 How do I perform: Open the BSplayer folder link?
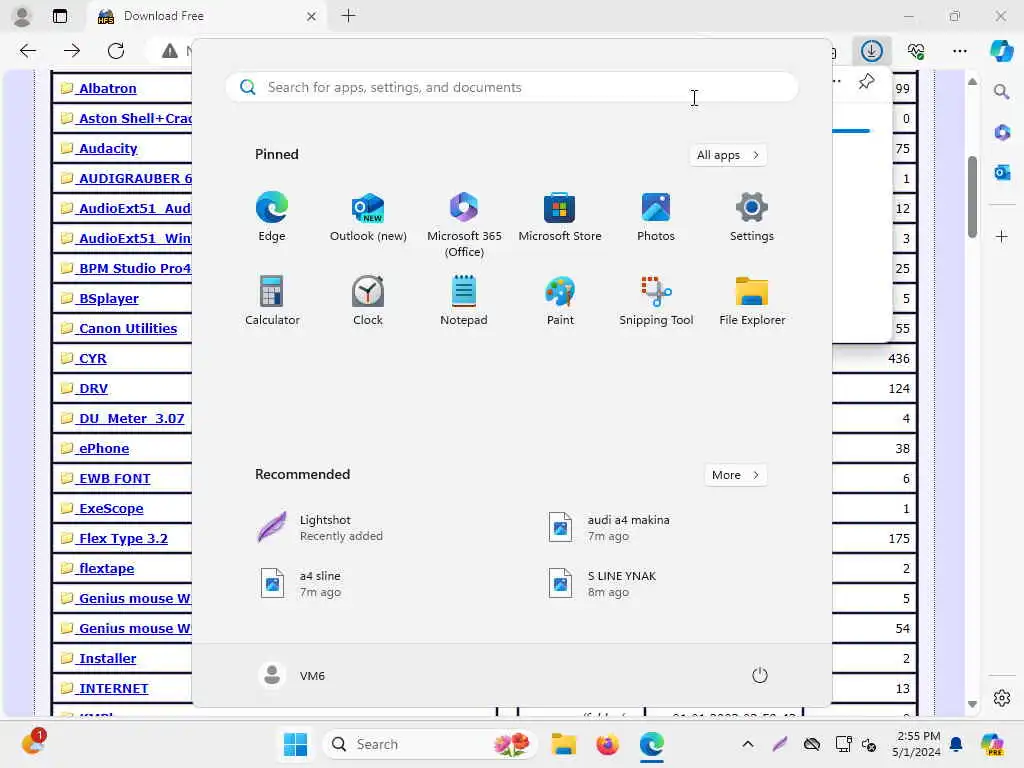108,298
